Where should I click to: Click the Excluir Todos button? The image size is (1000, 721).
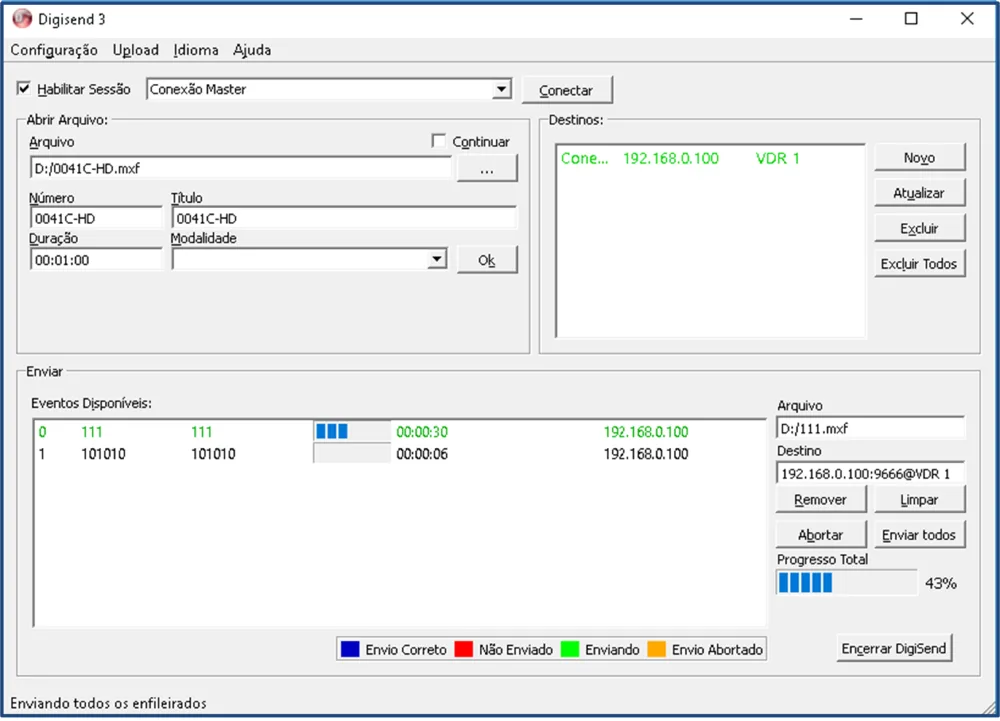point(919,263)
